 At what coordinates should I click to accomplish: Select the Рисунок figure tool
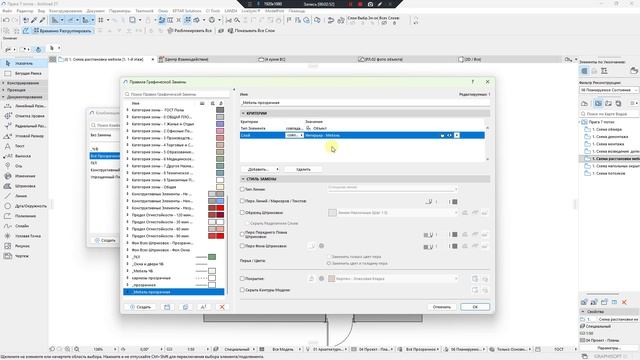pyautogui.click(x=24, y=246)
